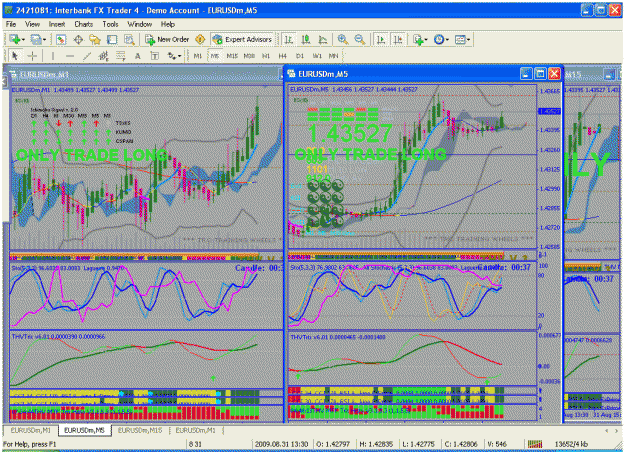Click the V: 546 status entry
625x452 pixels.
point(497,444)
